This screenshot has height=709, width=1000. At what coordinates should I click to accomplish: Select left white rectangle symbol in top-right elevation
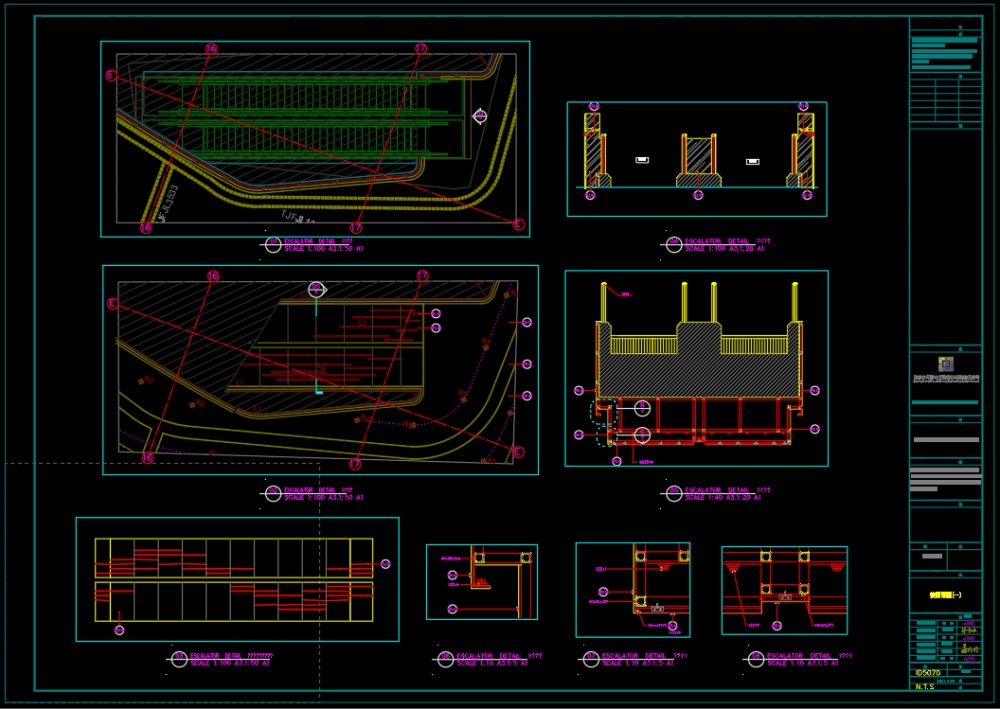pyautogui.click(x=642, y=160)
